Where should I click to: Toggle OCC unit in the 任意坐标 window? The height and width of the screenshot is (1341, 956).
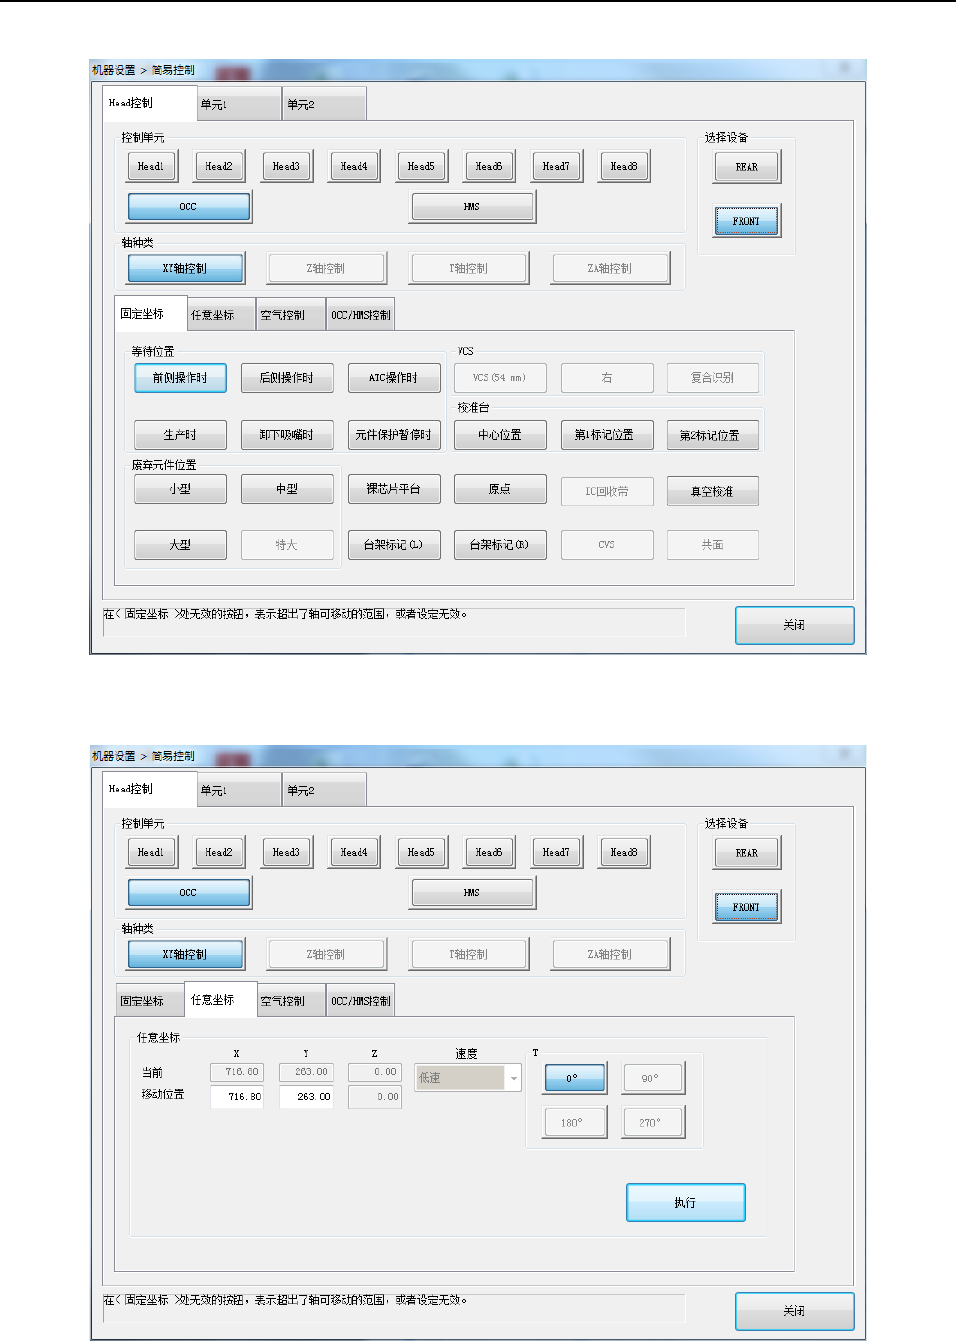(189, 893)
